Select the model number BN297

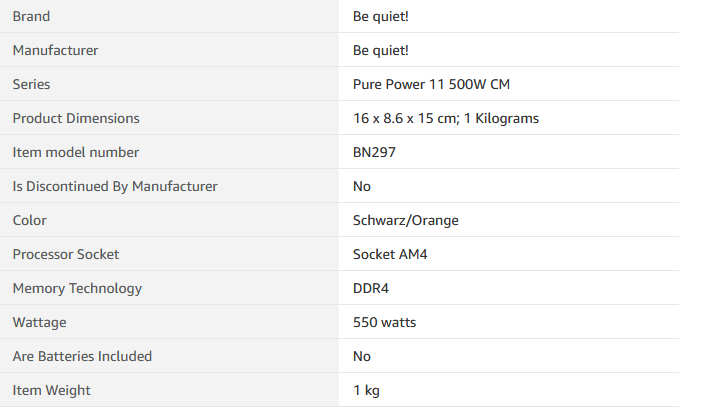(374, 152)
